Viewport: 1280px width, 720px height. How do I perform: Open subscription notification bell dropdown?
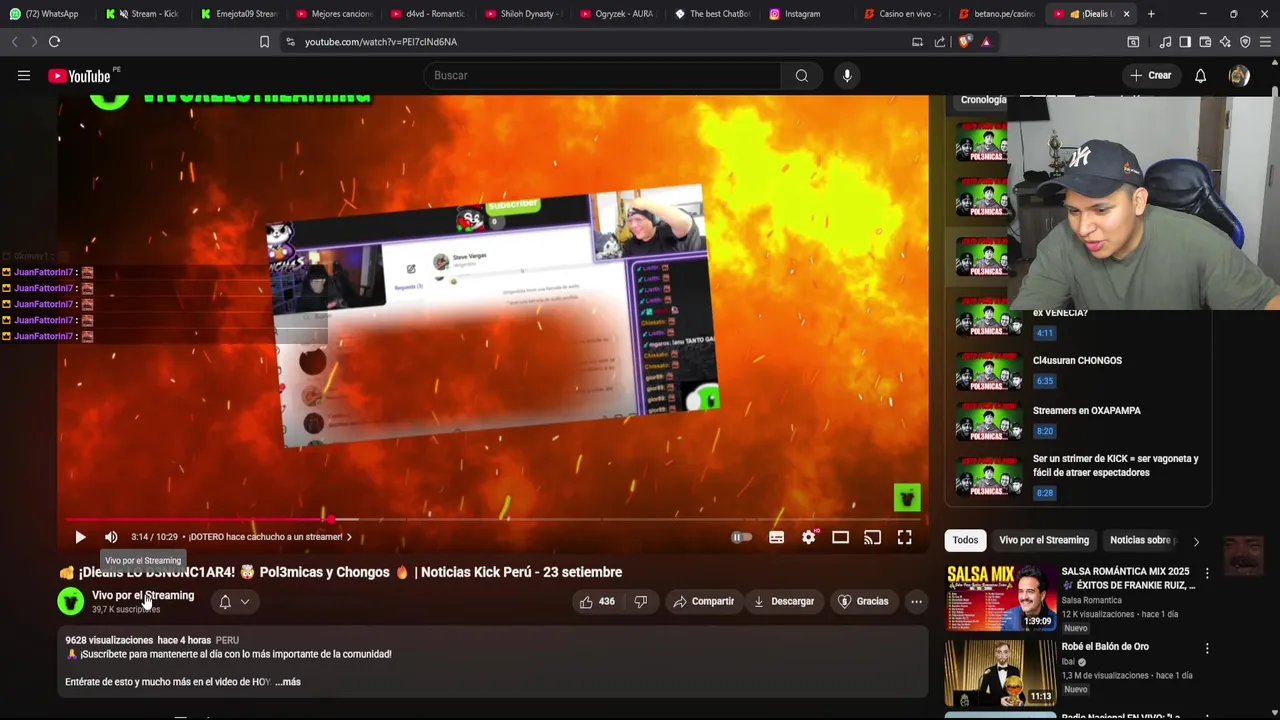click(234, 601)
